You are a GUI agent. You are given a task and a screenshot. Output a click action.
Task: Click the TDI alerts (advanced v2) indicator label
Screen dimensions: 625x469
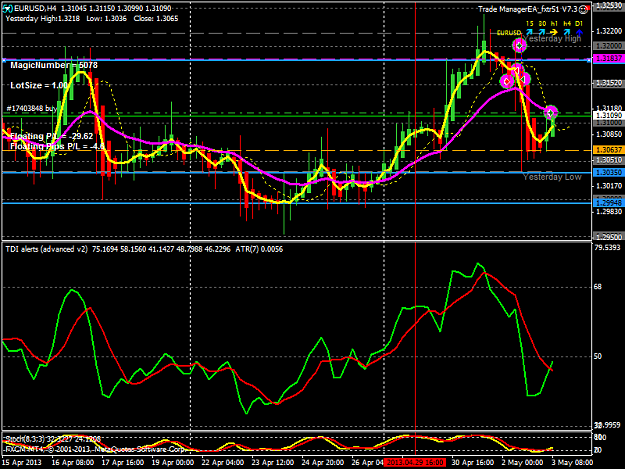(x=47, y=249)
